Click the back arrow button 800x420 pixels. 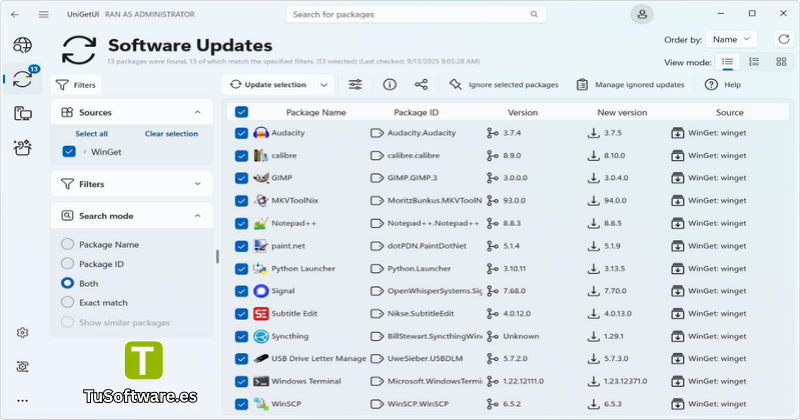(x=15, y=14)
